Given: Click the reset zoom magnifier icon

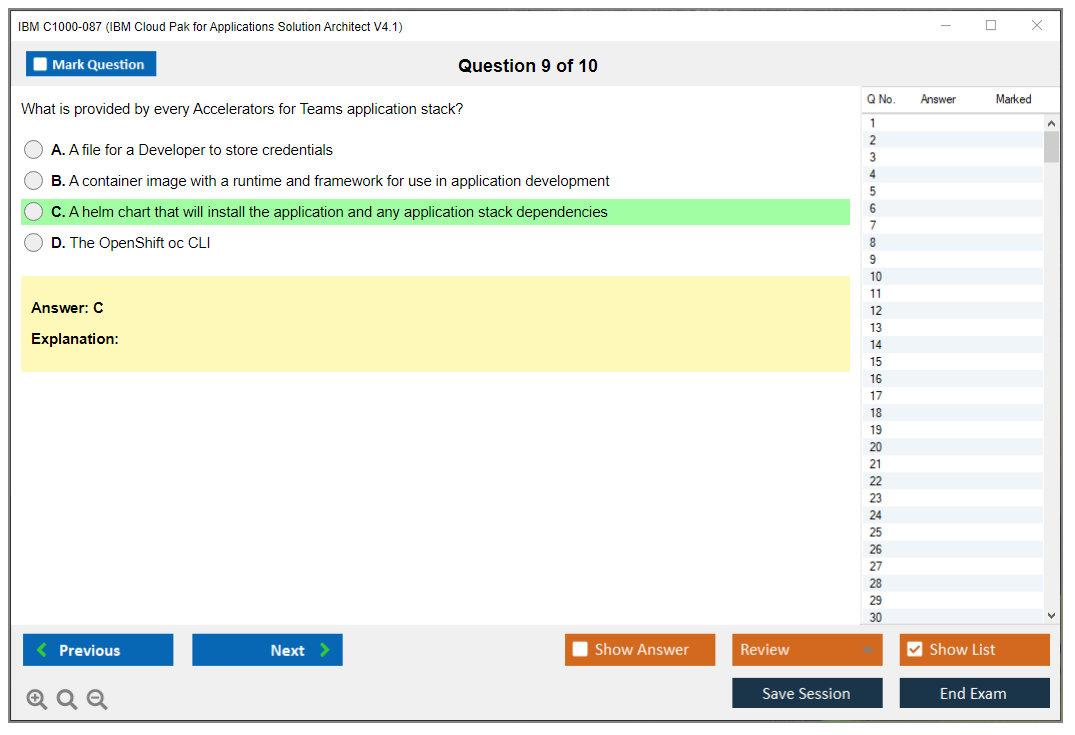Looking at the screenshot, I should (x=67, y=699).
